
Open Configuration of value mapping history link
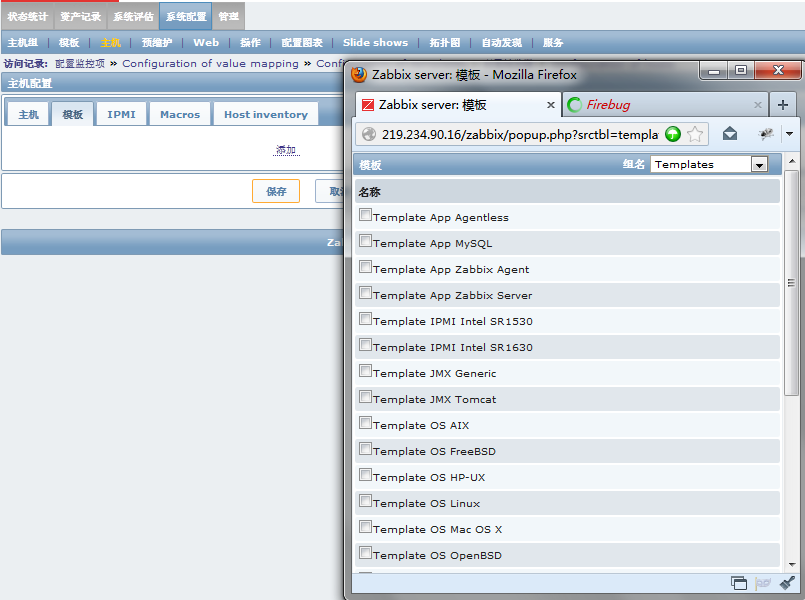coord(210,64)
